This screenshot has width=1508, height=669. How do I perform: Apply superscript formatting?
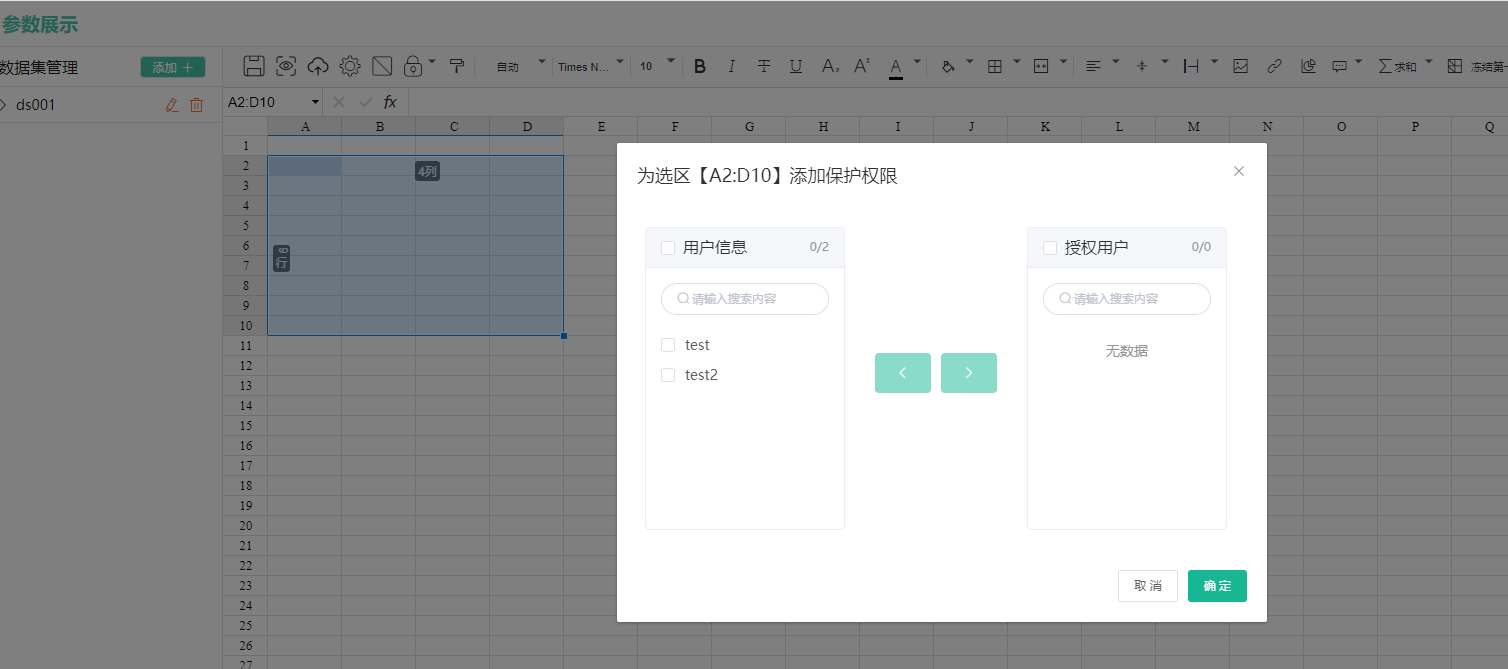pyautogui.click(x=862, y=66)
